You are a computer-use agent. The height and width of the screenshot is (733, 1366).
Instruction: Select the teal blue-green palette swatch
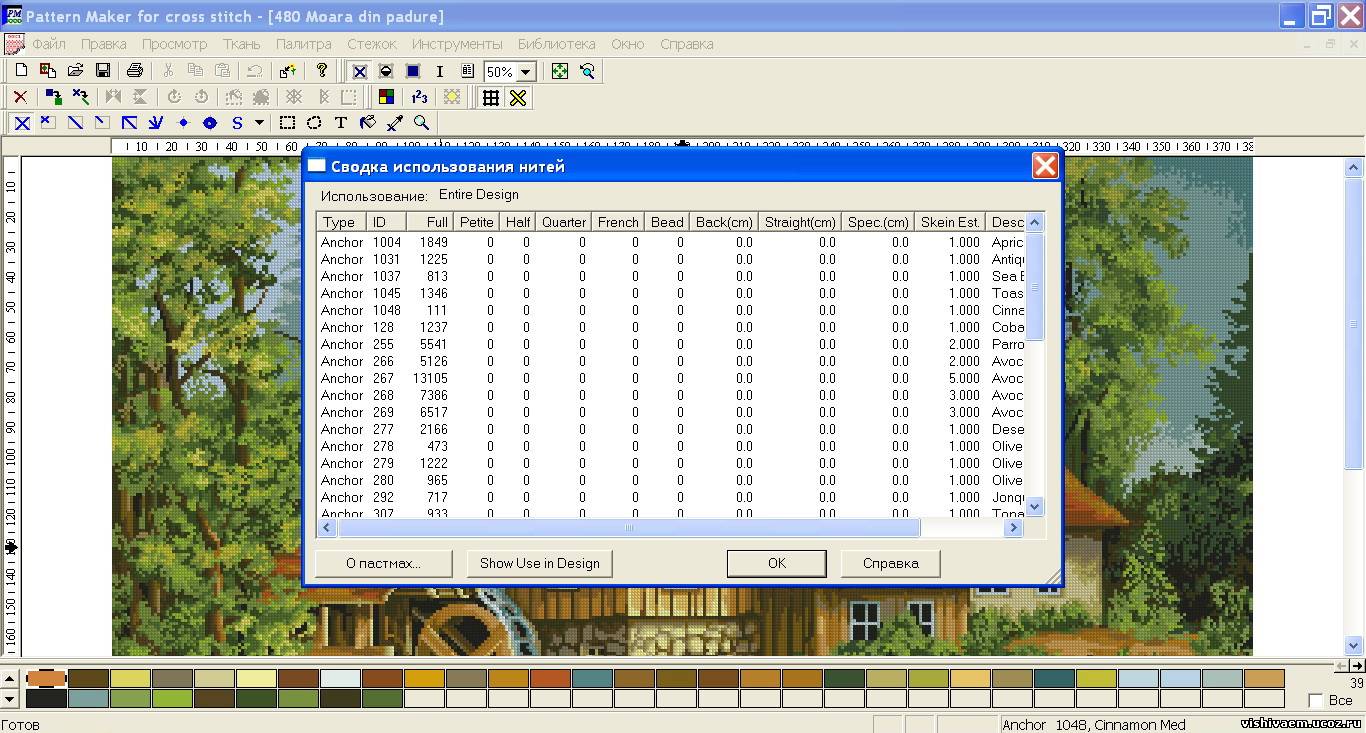point(593,678)
